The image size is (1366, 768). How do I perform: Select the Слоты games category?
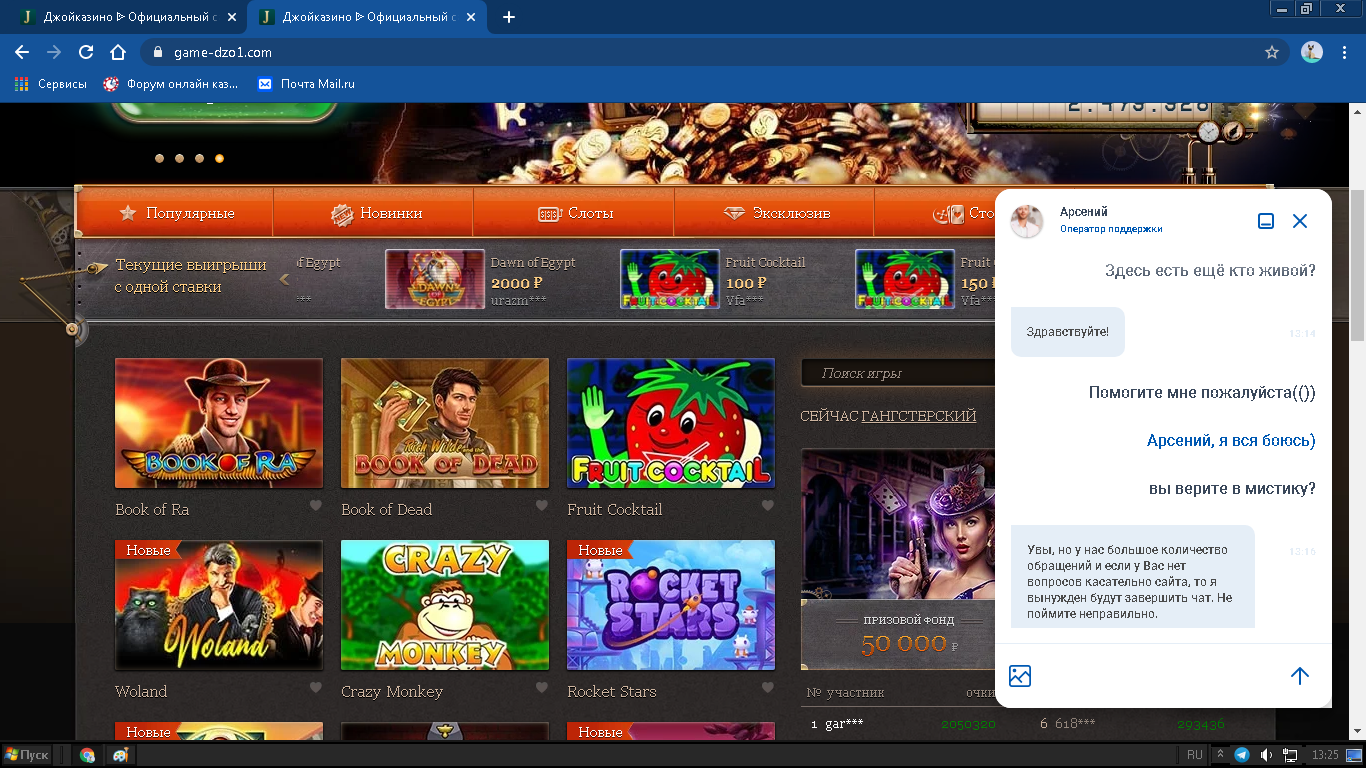point(575,213)
